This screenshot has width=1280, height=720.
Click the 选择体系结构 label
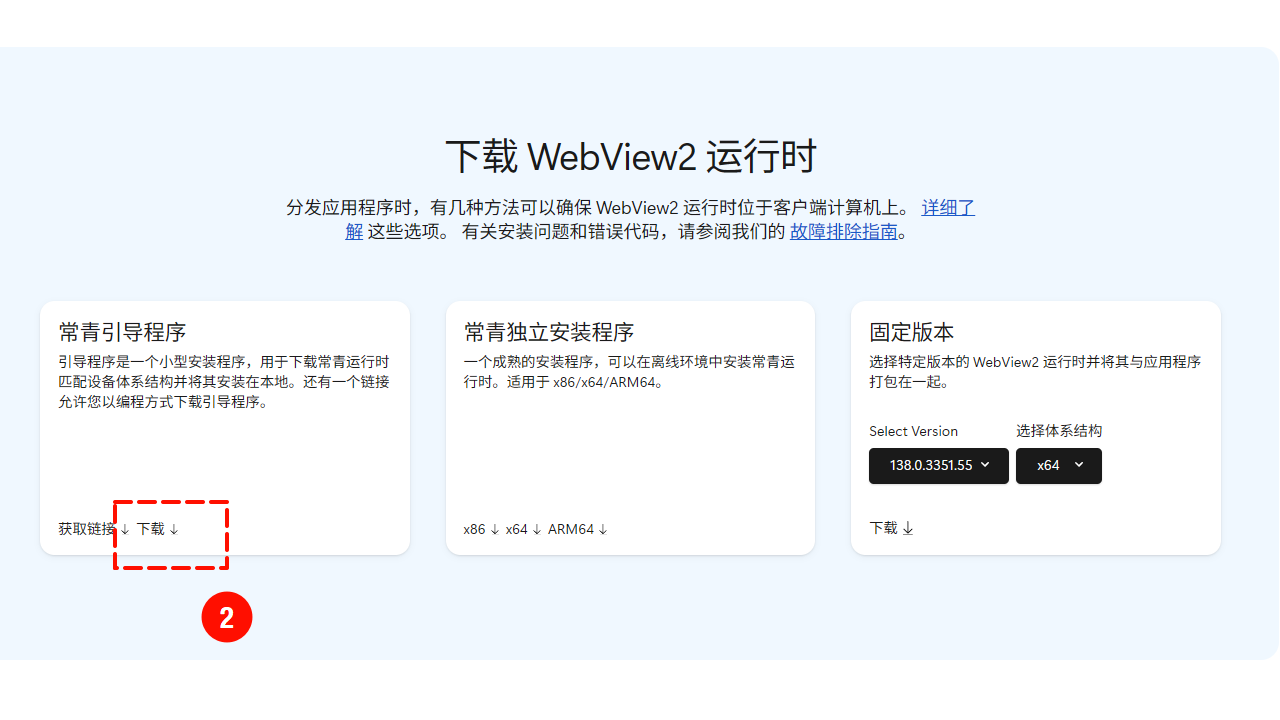tap(1059, 431)
